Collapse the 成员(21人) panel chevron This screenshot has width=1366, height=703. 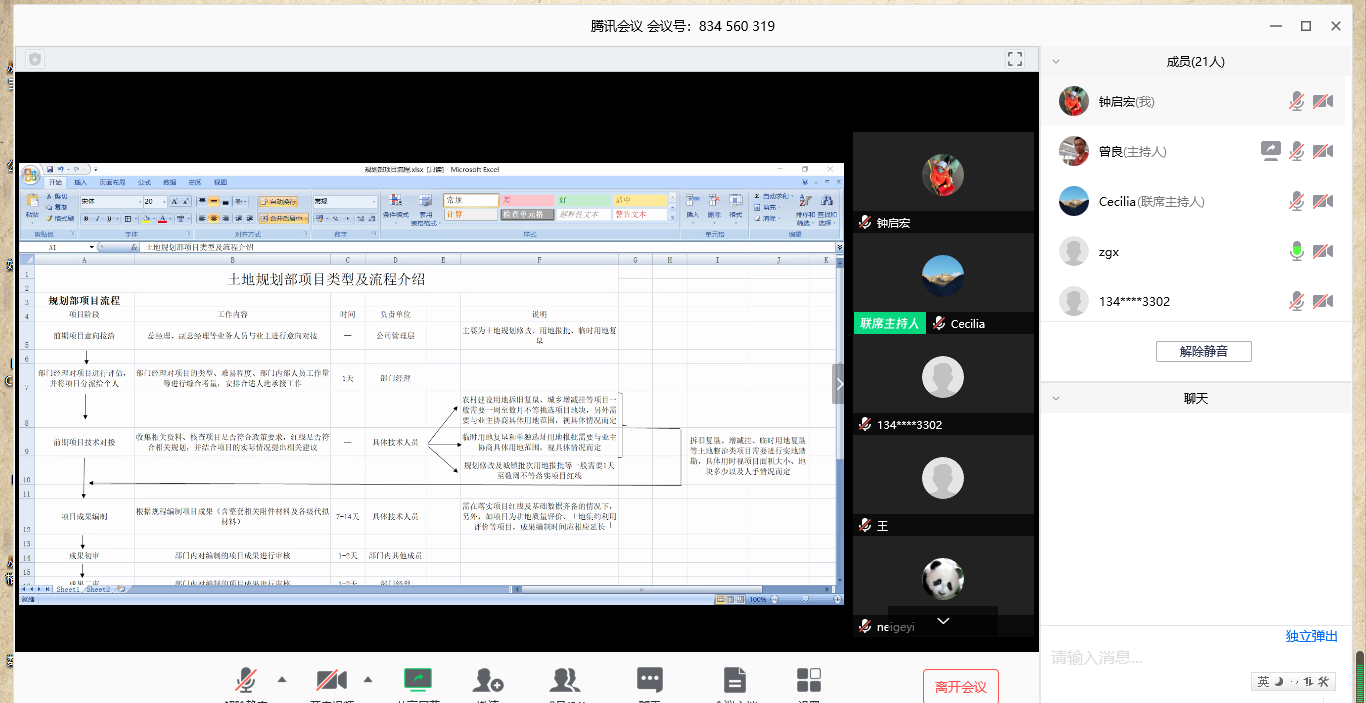click(1055, 61)
